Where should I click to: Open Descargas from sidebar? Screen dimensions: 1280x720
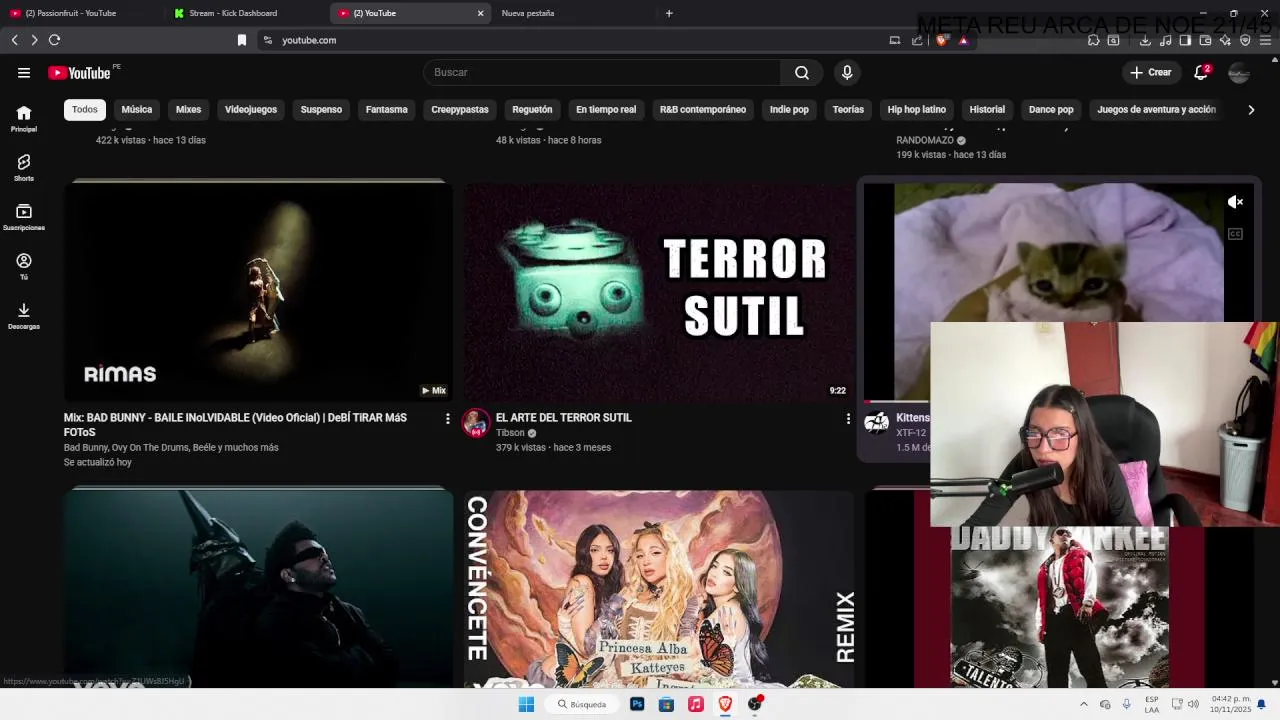pos(24,315)
